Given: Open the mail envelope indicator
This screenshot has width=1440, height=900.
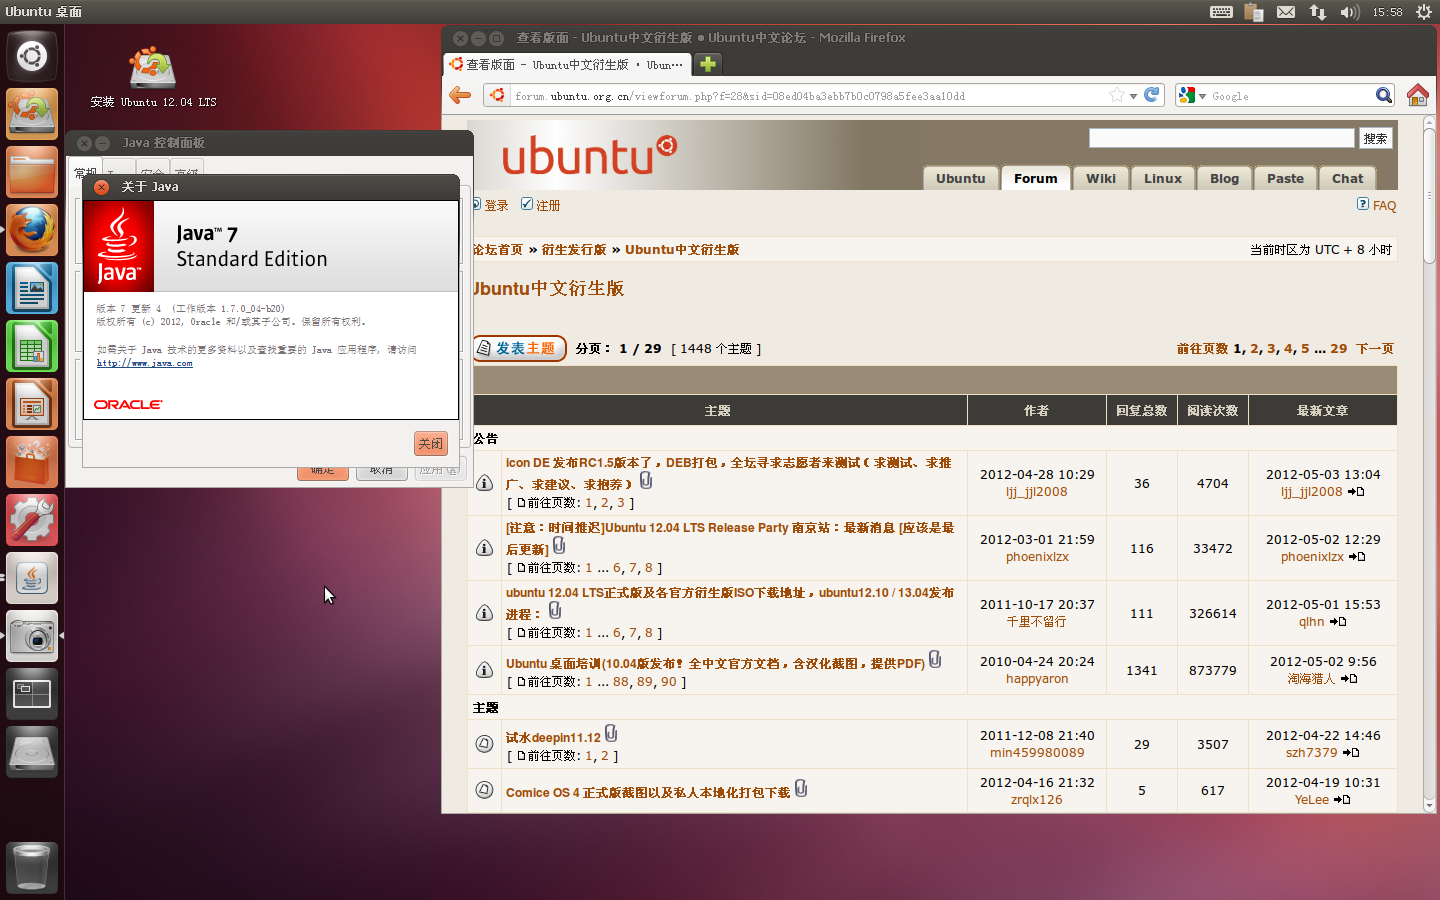Looking at the screenshot, I should [1286, 12].
